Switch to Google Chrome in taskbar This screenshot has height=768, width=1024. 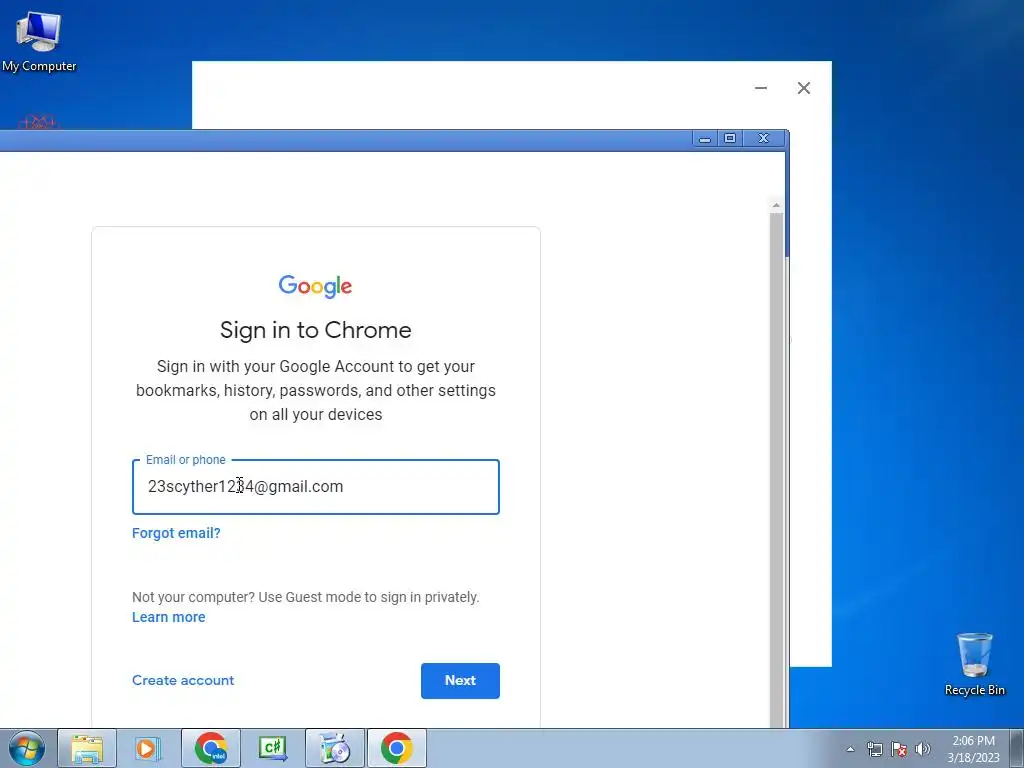(x=396, y=748)
